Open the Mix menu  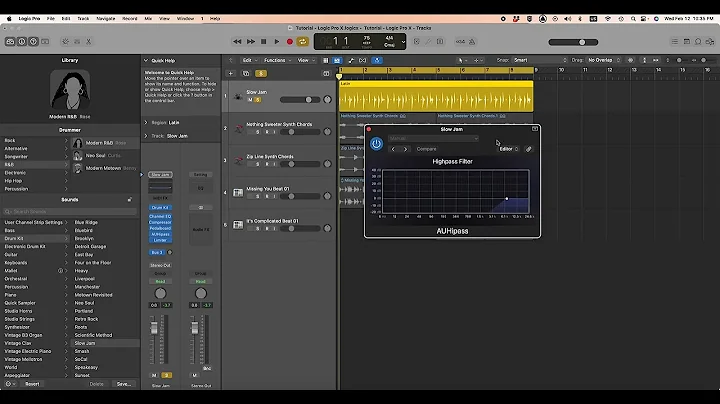tap(148, 19)
